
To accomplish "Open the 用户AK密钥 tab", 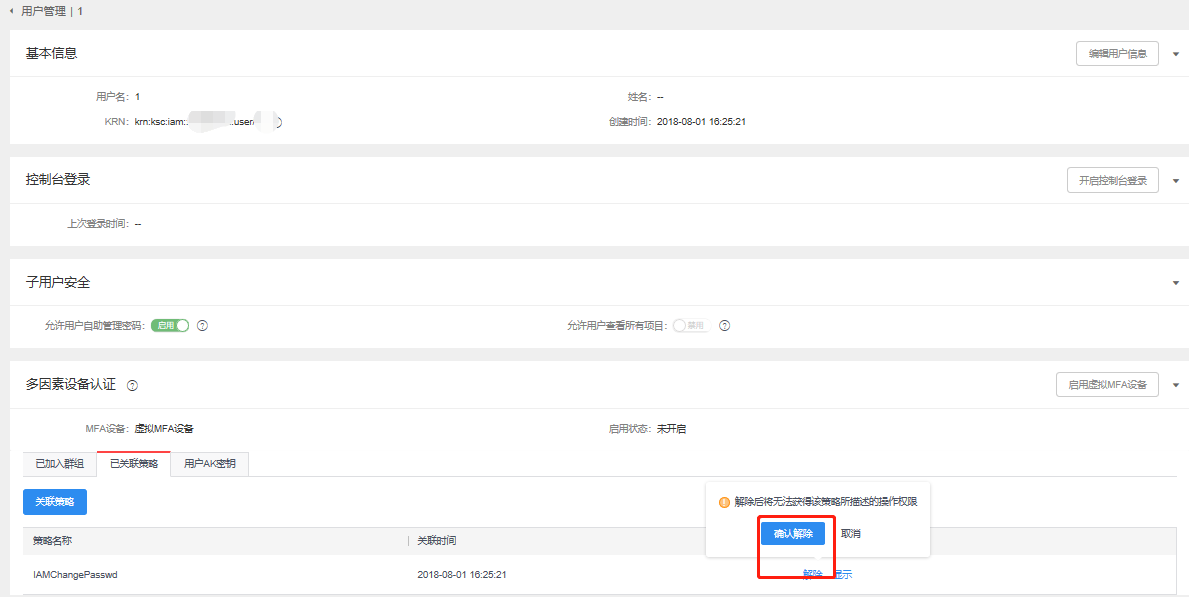I will 209,464.
